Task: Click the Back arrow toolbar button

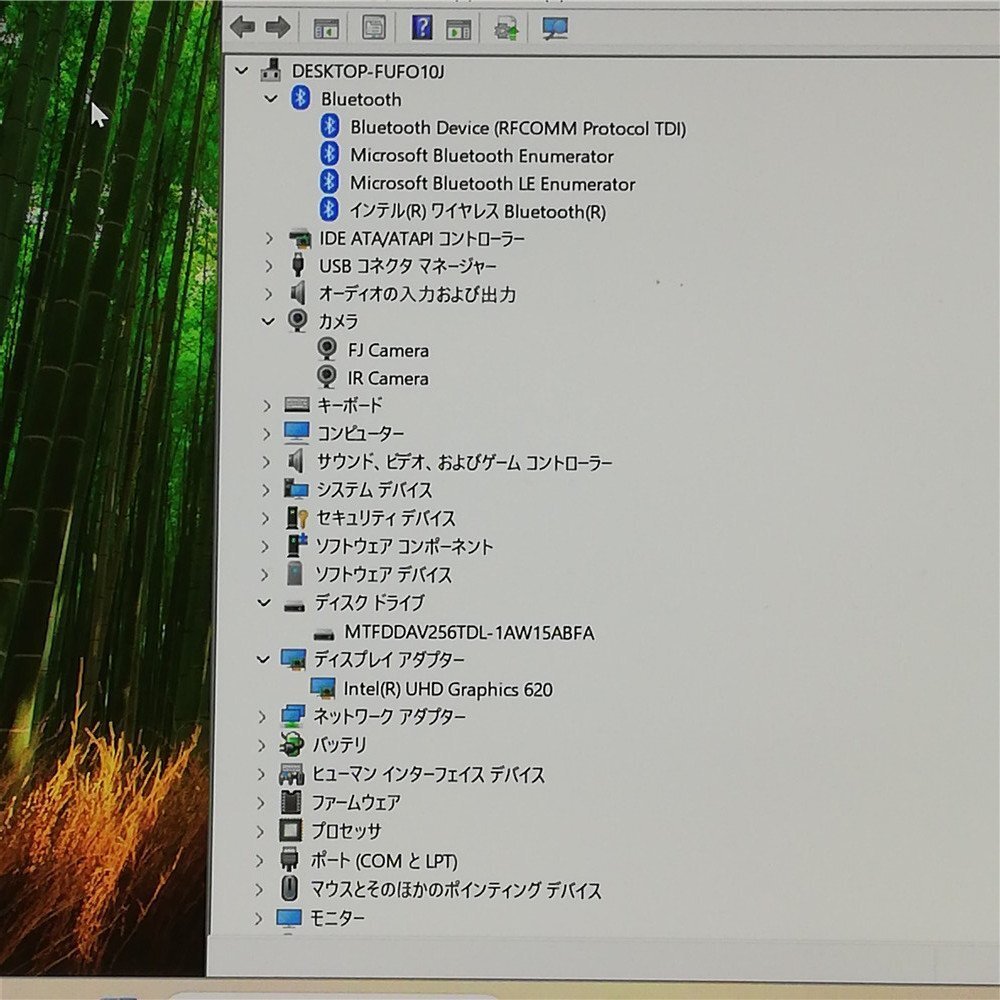Action: [x=242, y=27]
